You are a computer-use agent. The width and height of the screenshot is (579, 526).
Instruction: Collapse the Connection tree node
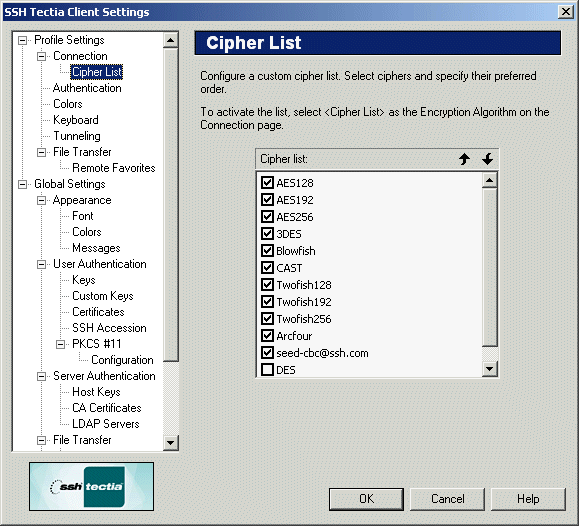tap(41, 56)
